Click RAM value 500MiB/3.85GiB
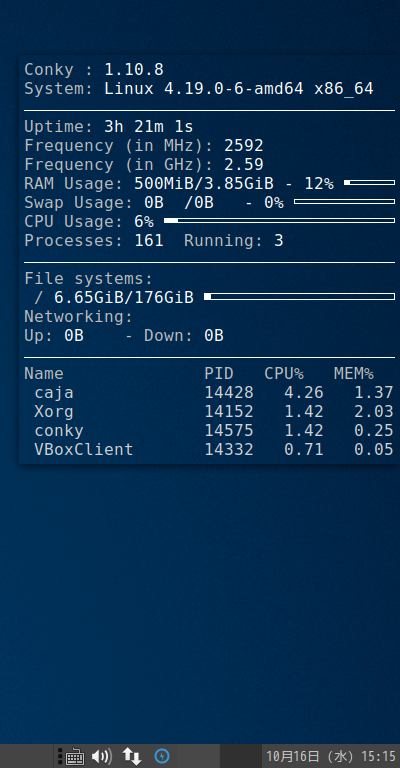Screen dimensions: 400x768 (x=204, y=184)
